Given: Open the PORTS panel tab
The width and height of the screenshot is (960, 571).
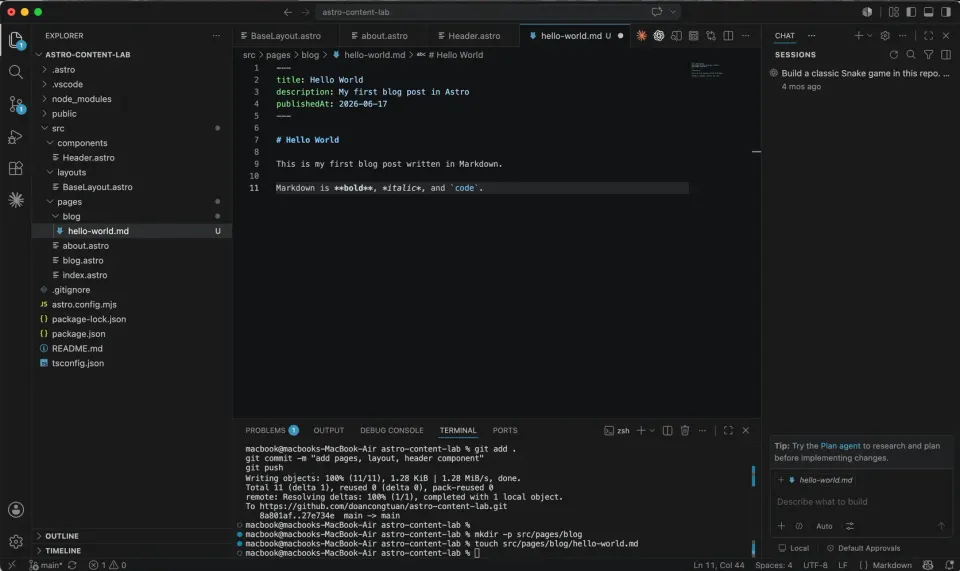Looking at the screenshot, I should 505,430.
